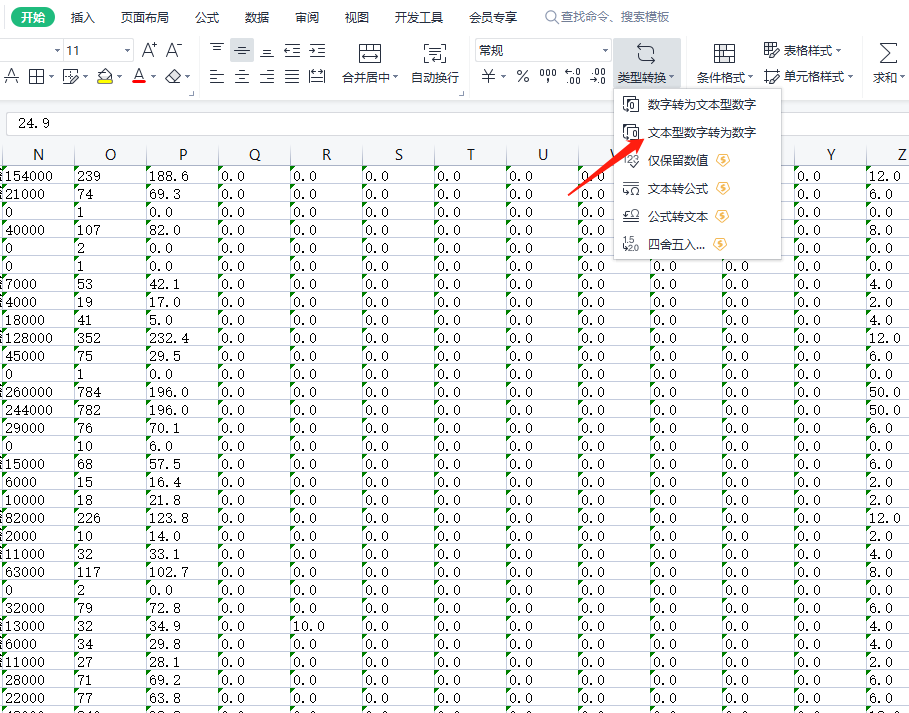Screen dimensions: 909x713
Task: Open the 视图 (View) tab
Action: click(x=357, y=17)
